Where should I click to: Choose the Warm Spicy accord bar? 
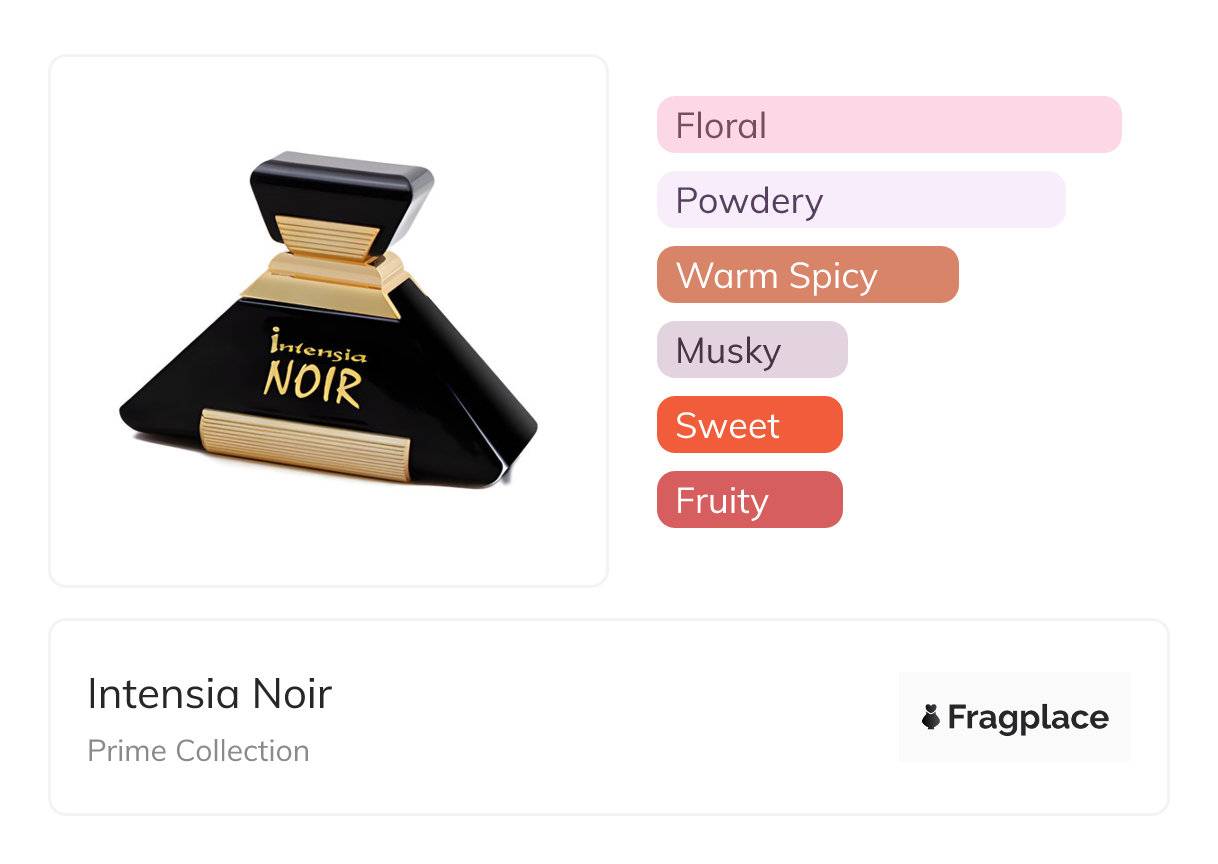click(807, 275)
